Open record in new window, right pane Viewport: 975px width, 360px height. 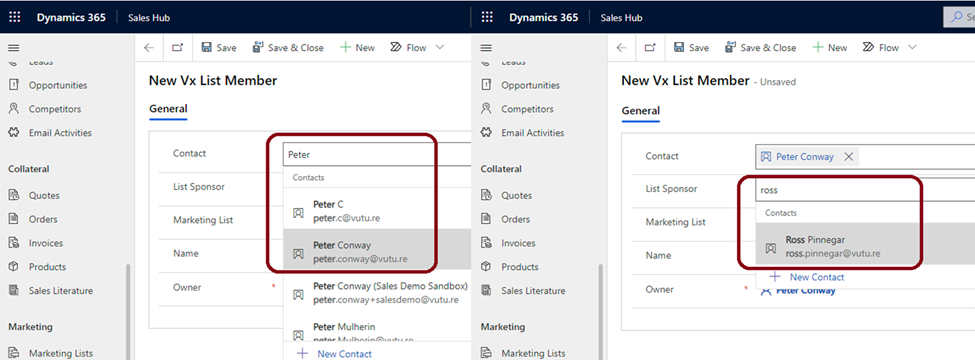[x=650, y=47]
